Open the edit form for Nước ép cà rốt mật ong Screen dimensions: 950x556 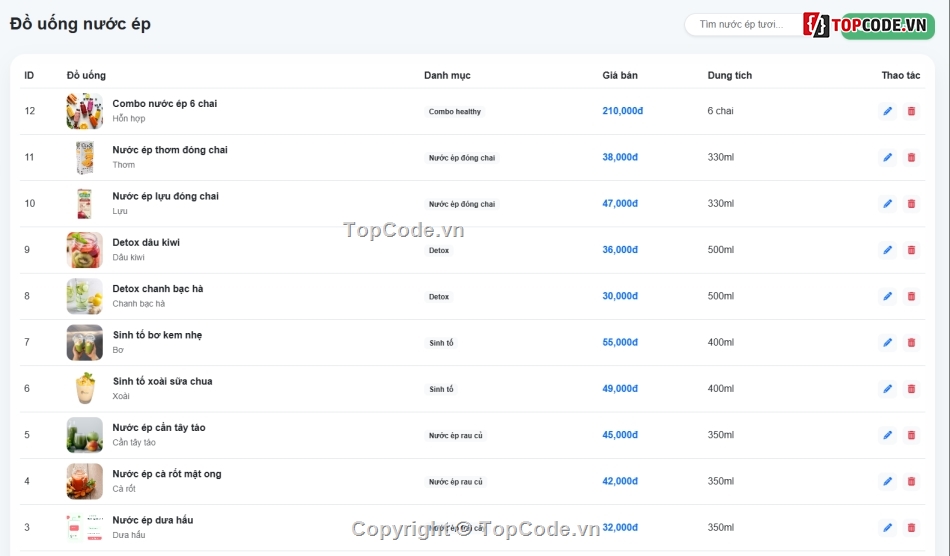pos(887,482)
